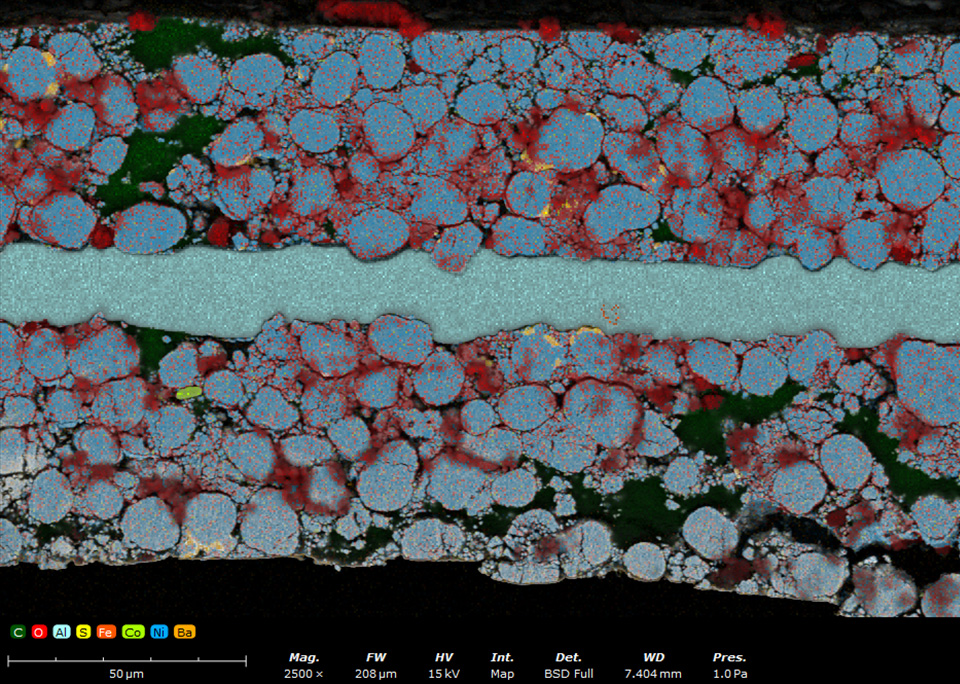
Task: Click the 1.0 Pa pressure value
Action: (729, 674)
